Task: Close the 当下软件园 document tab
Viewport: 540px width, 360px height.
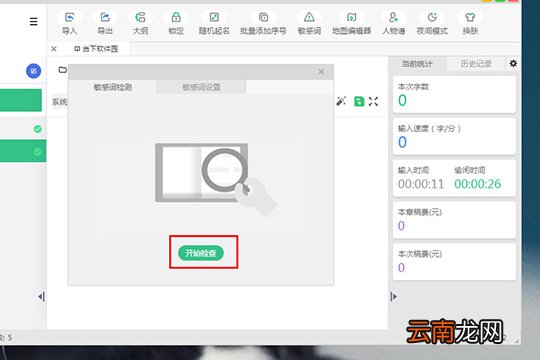Action: (x=54, y=49)
